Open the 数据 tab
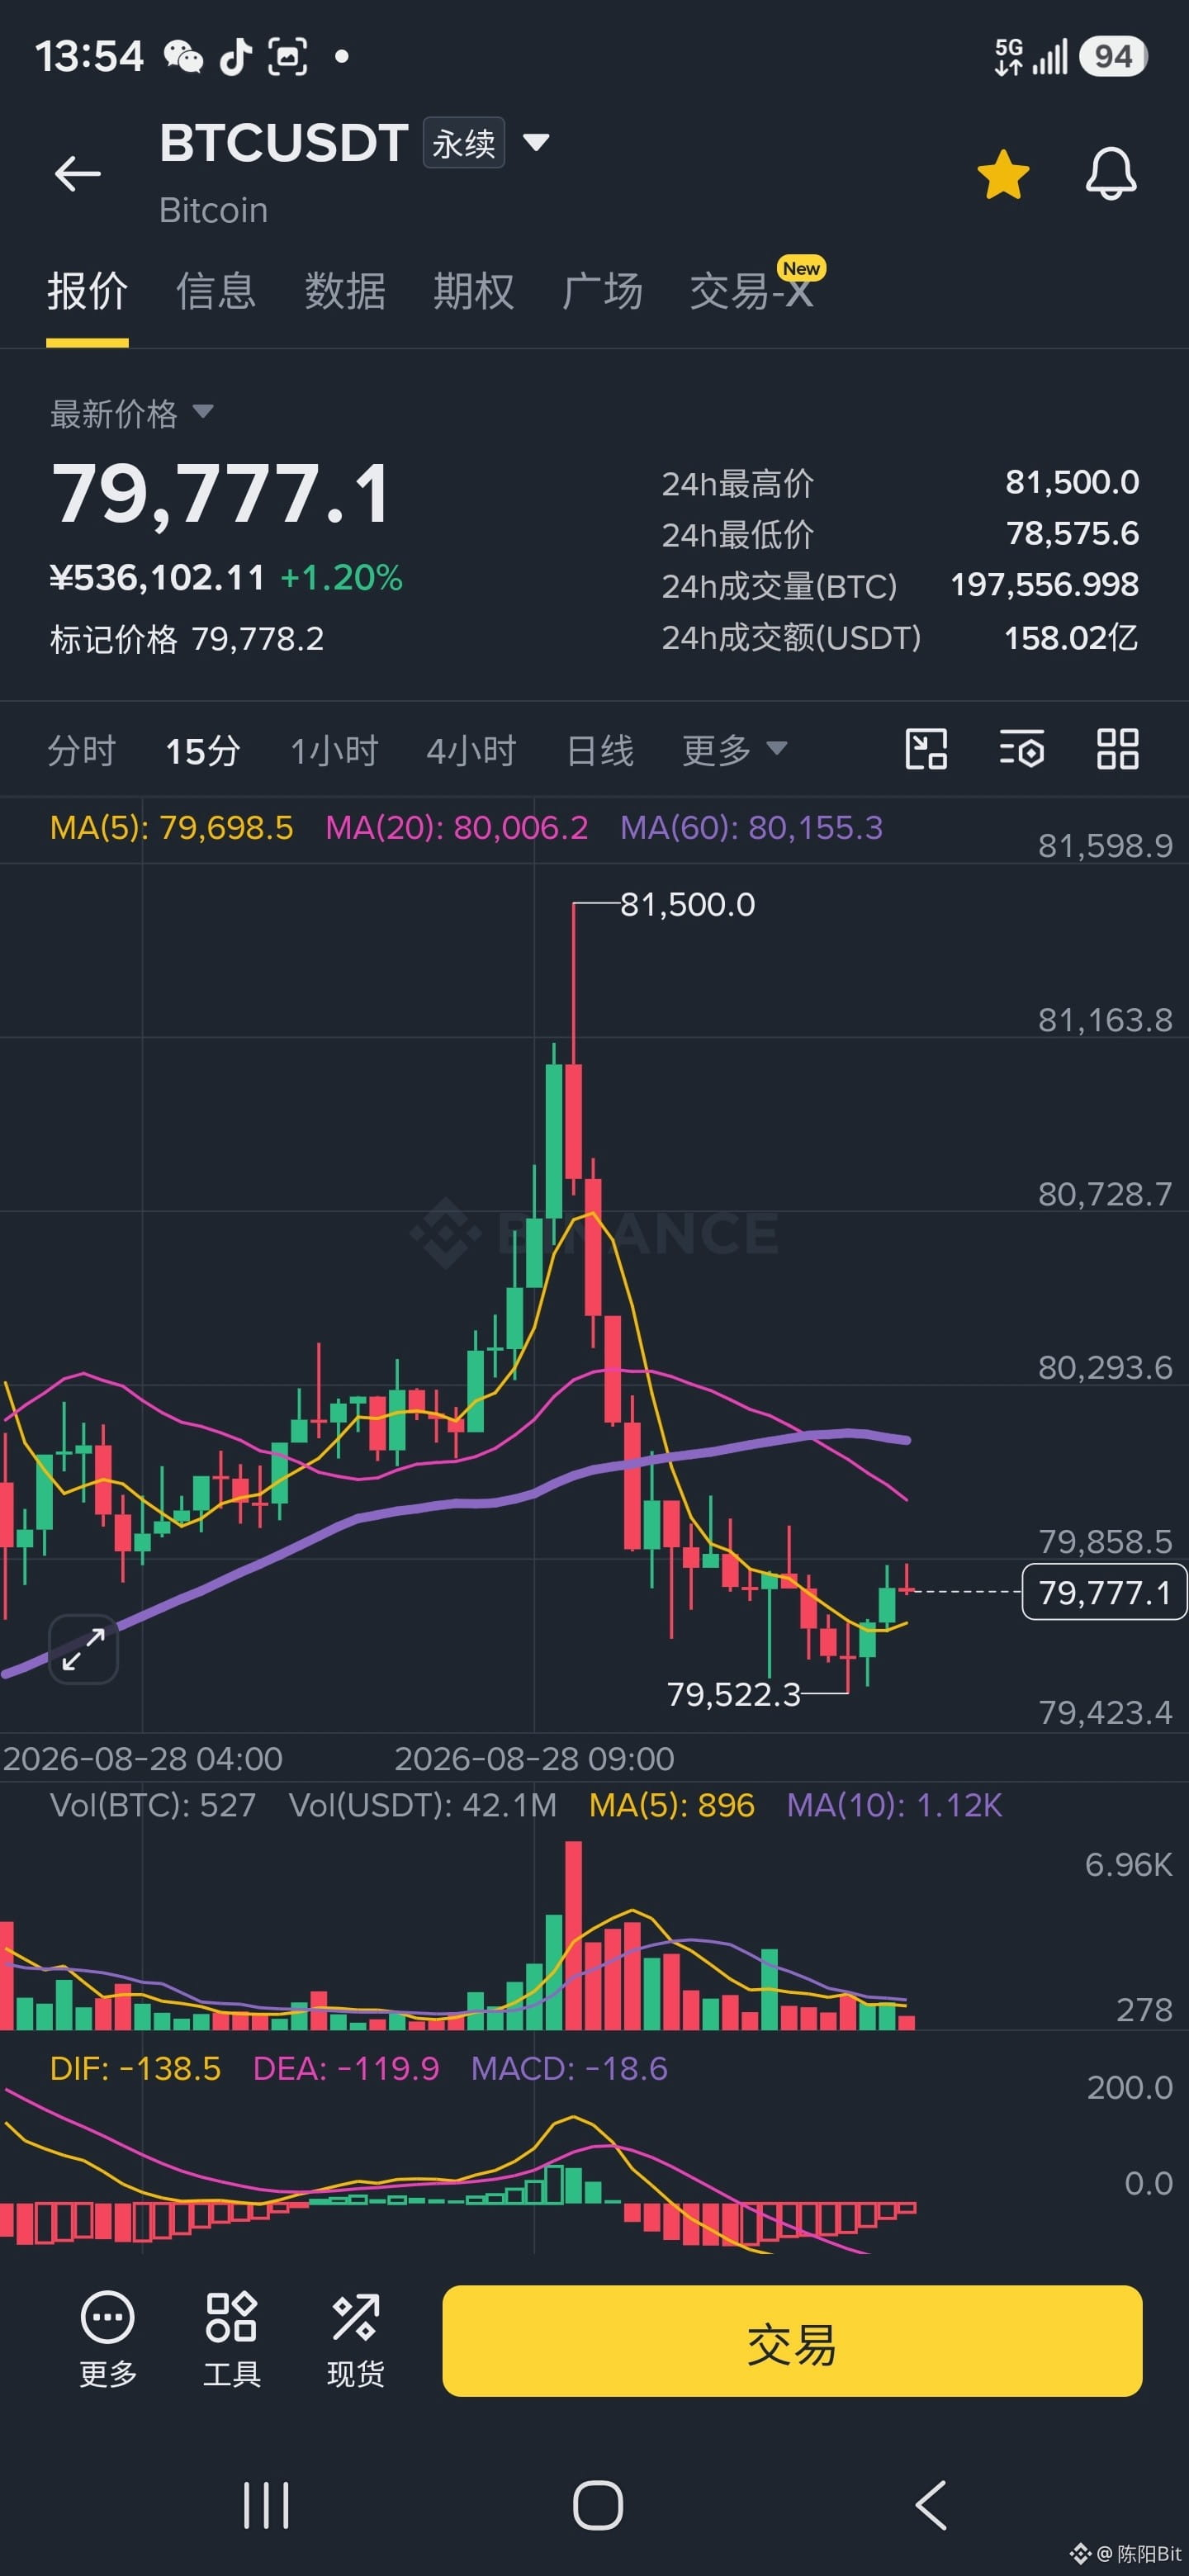1189x2576 pixels. click(345, 292)
